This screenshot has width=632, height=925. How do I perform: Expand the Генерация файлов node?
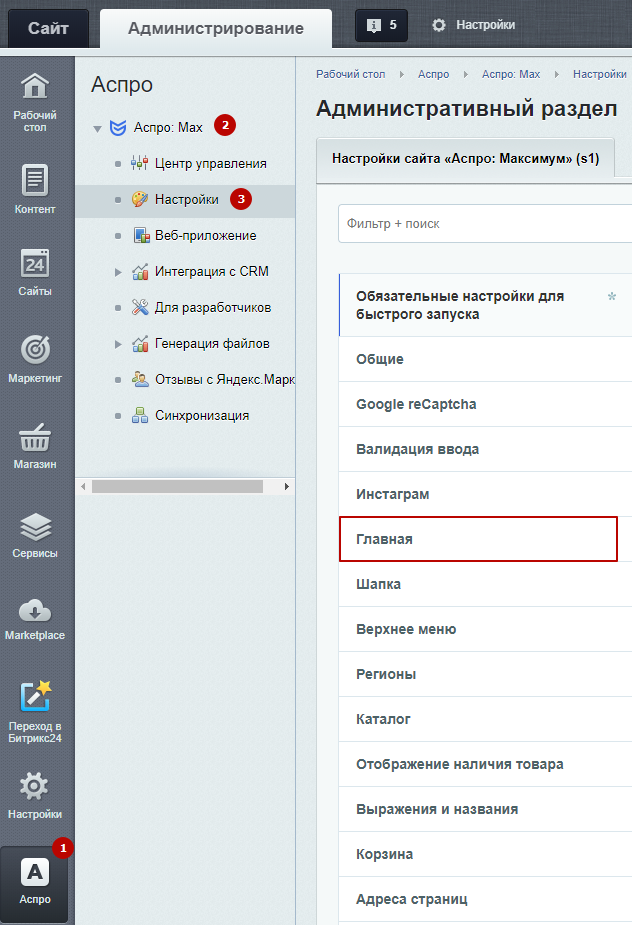118,344
